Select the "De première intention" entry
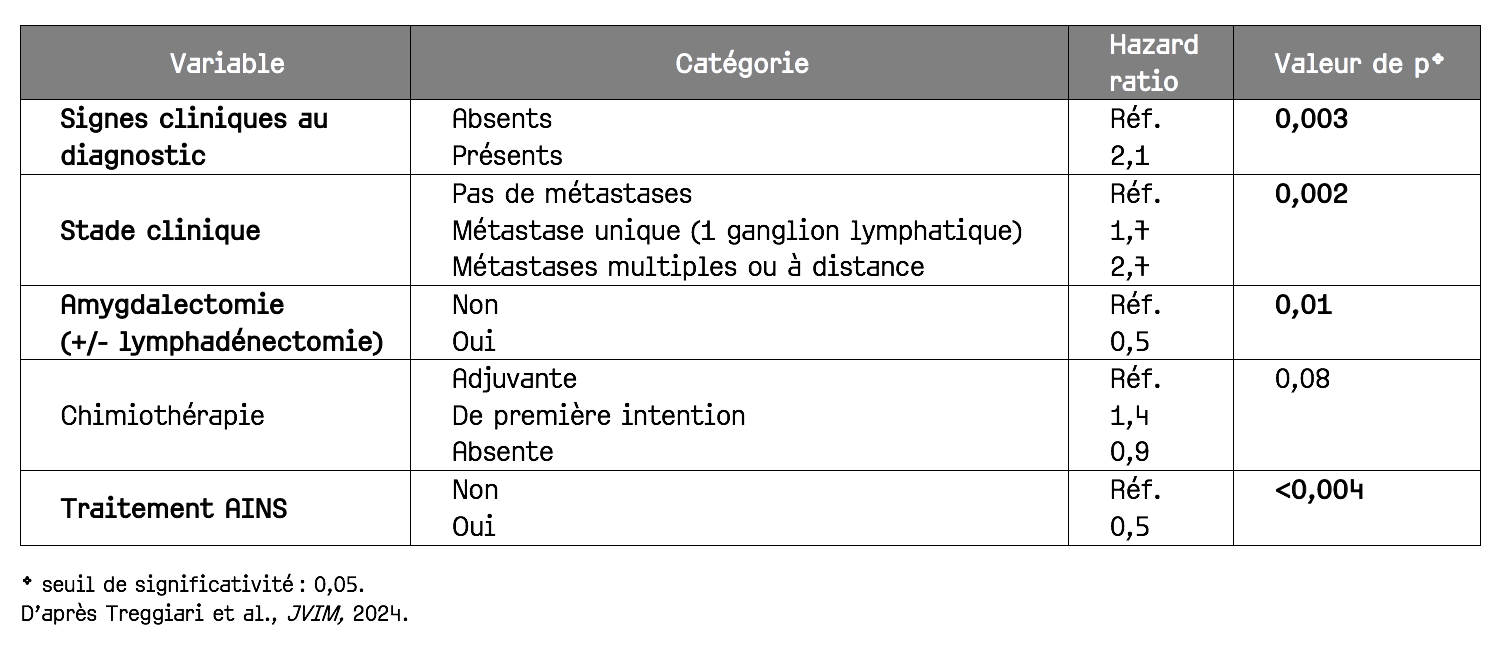Image resolution: width=1504 pixels, height=657 pixels. coord(598,415)
